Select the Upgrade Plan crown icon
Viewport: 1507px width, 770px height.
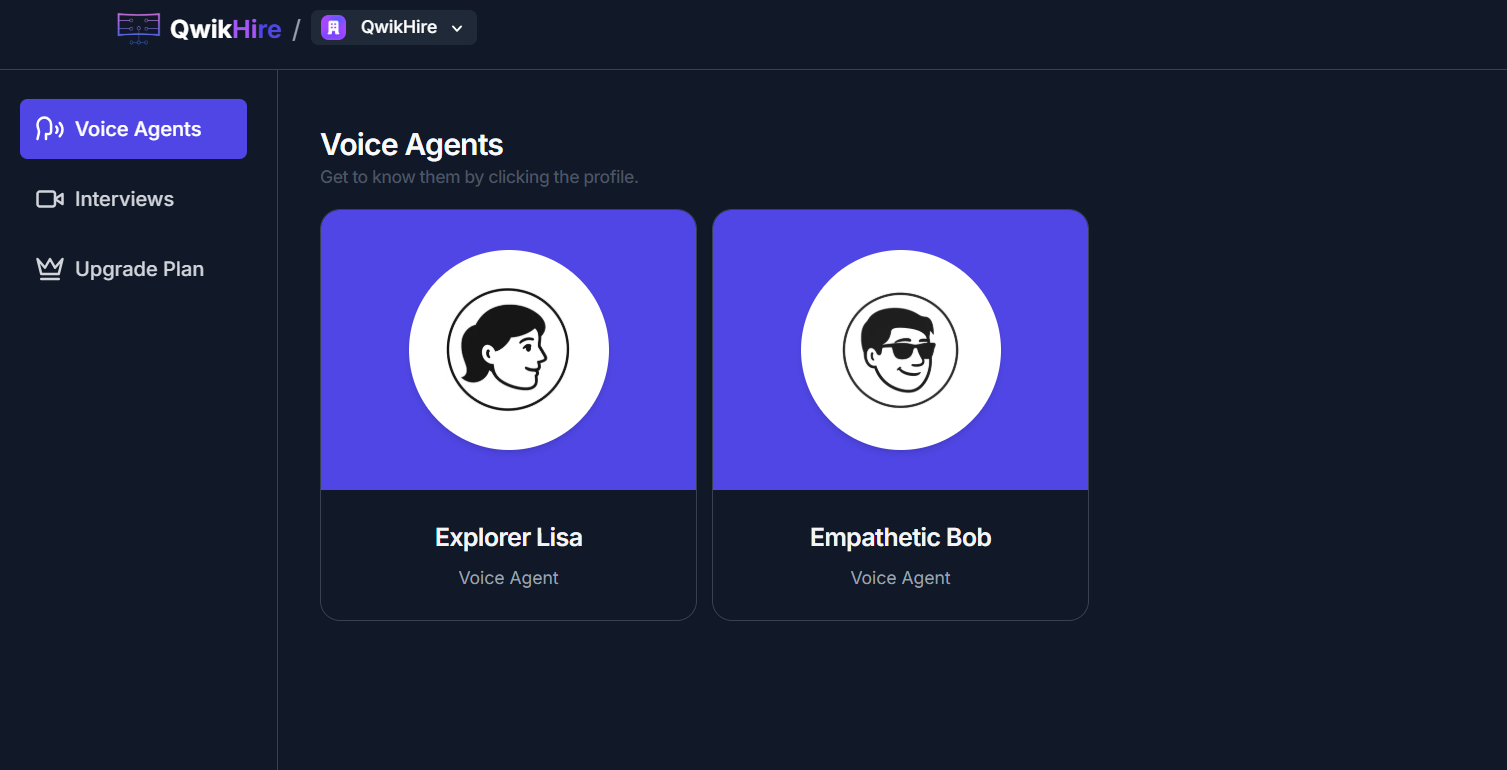coord(48,268)
